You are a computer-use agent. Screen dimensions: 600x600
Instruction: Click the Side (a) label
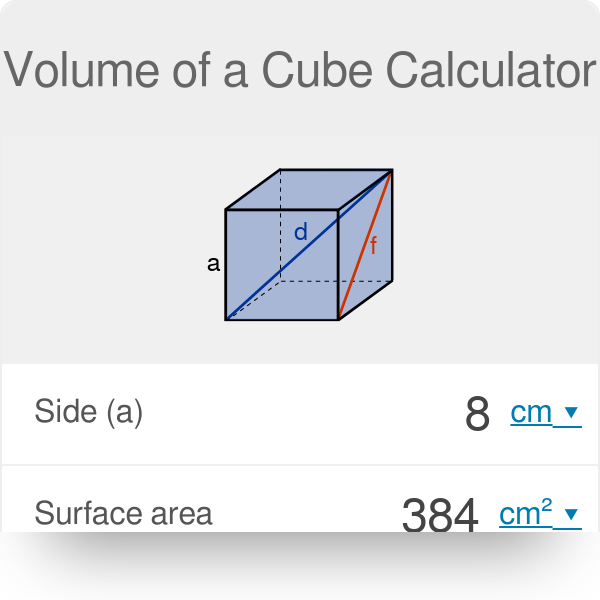89,412
